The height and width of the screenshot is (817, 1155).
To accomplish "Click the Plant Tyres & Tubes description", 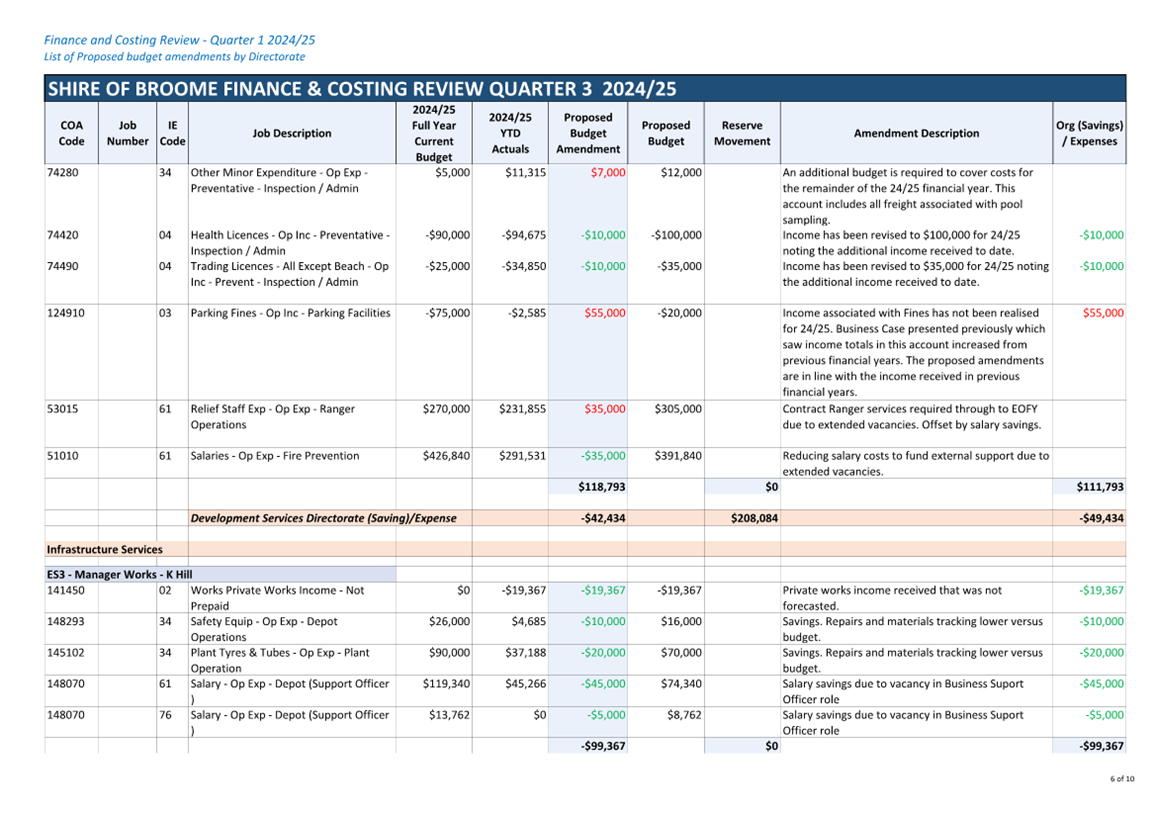I will [280, 660].
